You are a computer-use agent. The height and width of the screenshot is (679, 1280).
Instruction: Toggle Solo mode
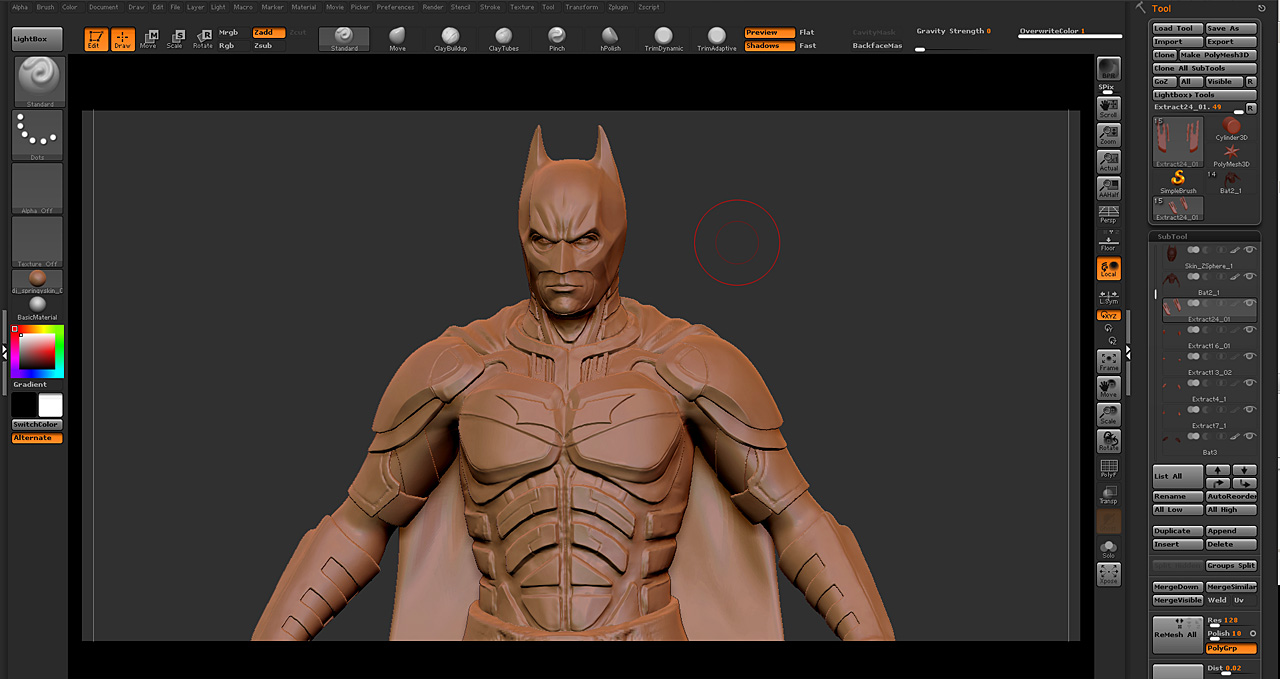(x=1108, y=548)
